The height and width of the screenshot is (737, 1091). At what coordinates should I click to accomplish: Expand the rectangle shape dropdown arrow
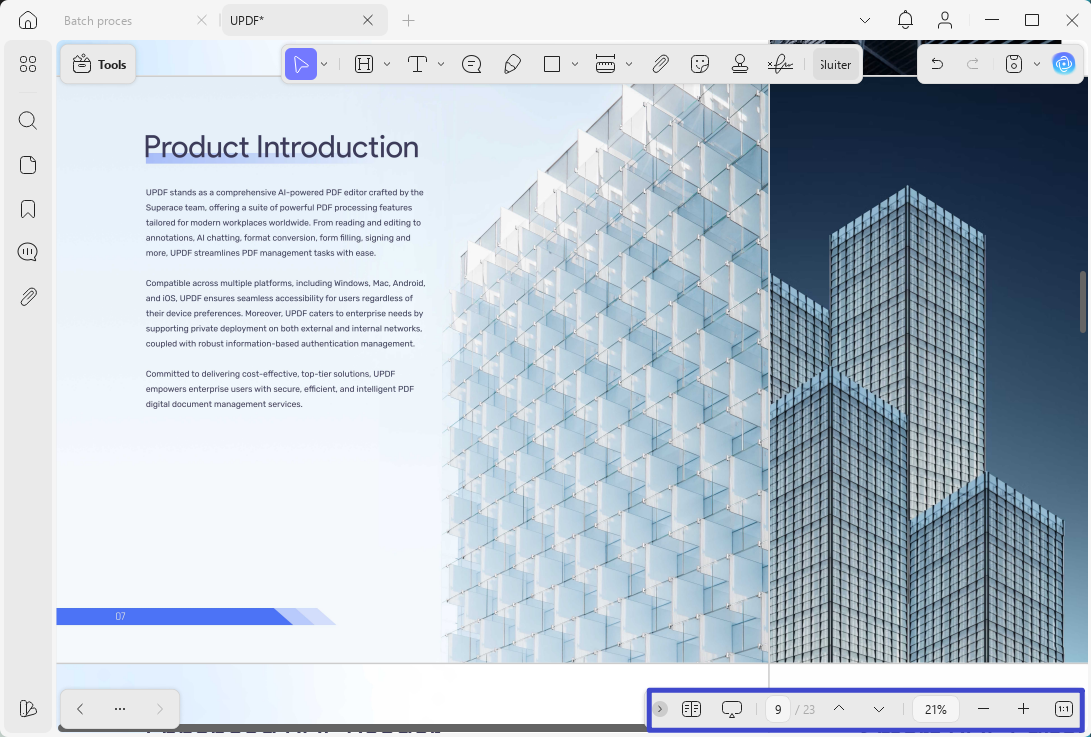pos(575,65)
